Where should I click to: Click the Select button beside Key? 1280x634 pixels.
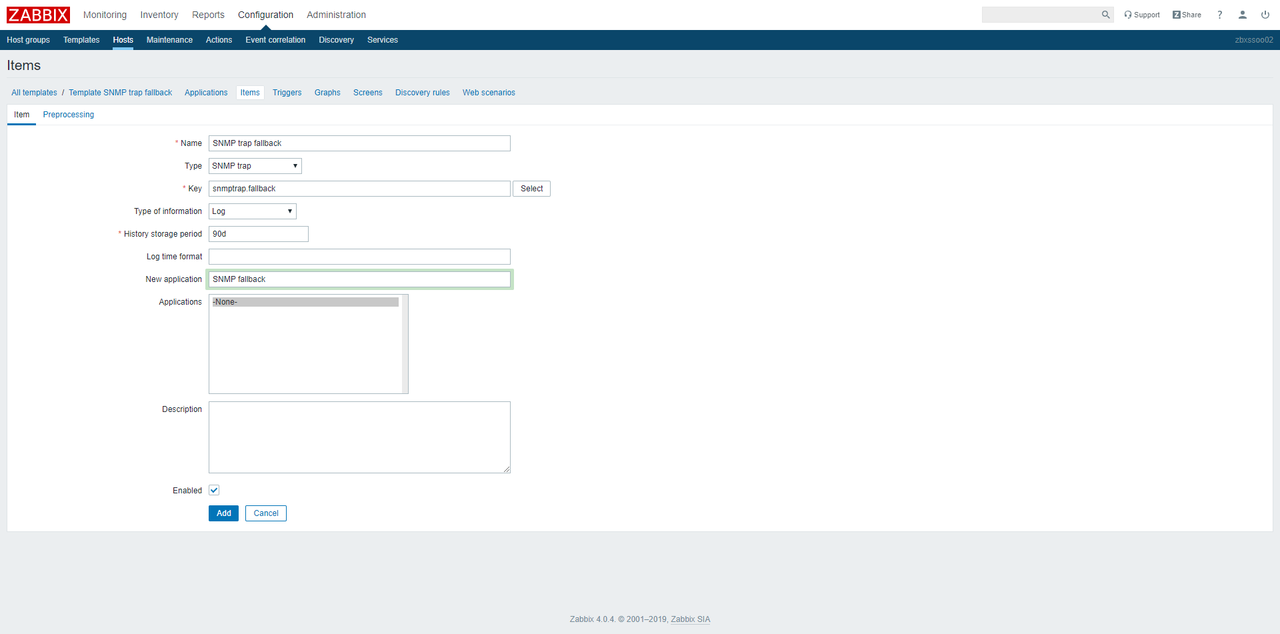(531, 188)
